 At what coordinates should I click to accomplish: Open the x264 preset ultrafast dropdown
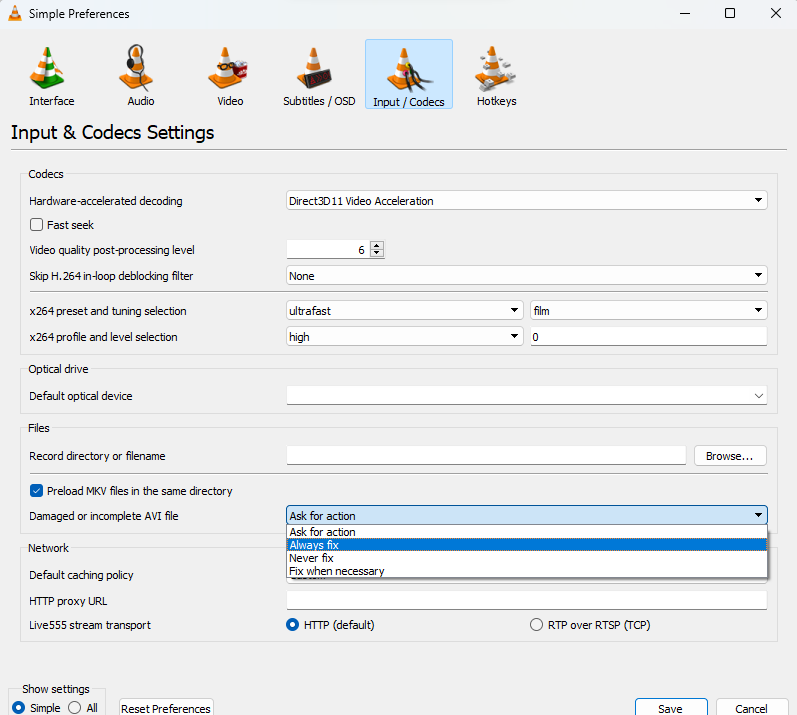[405, 310]
